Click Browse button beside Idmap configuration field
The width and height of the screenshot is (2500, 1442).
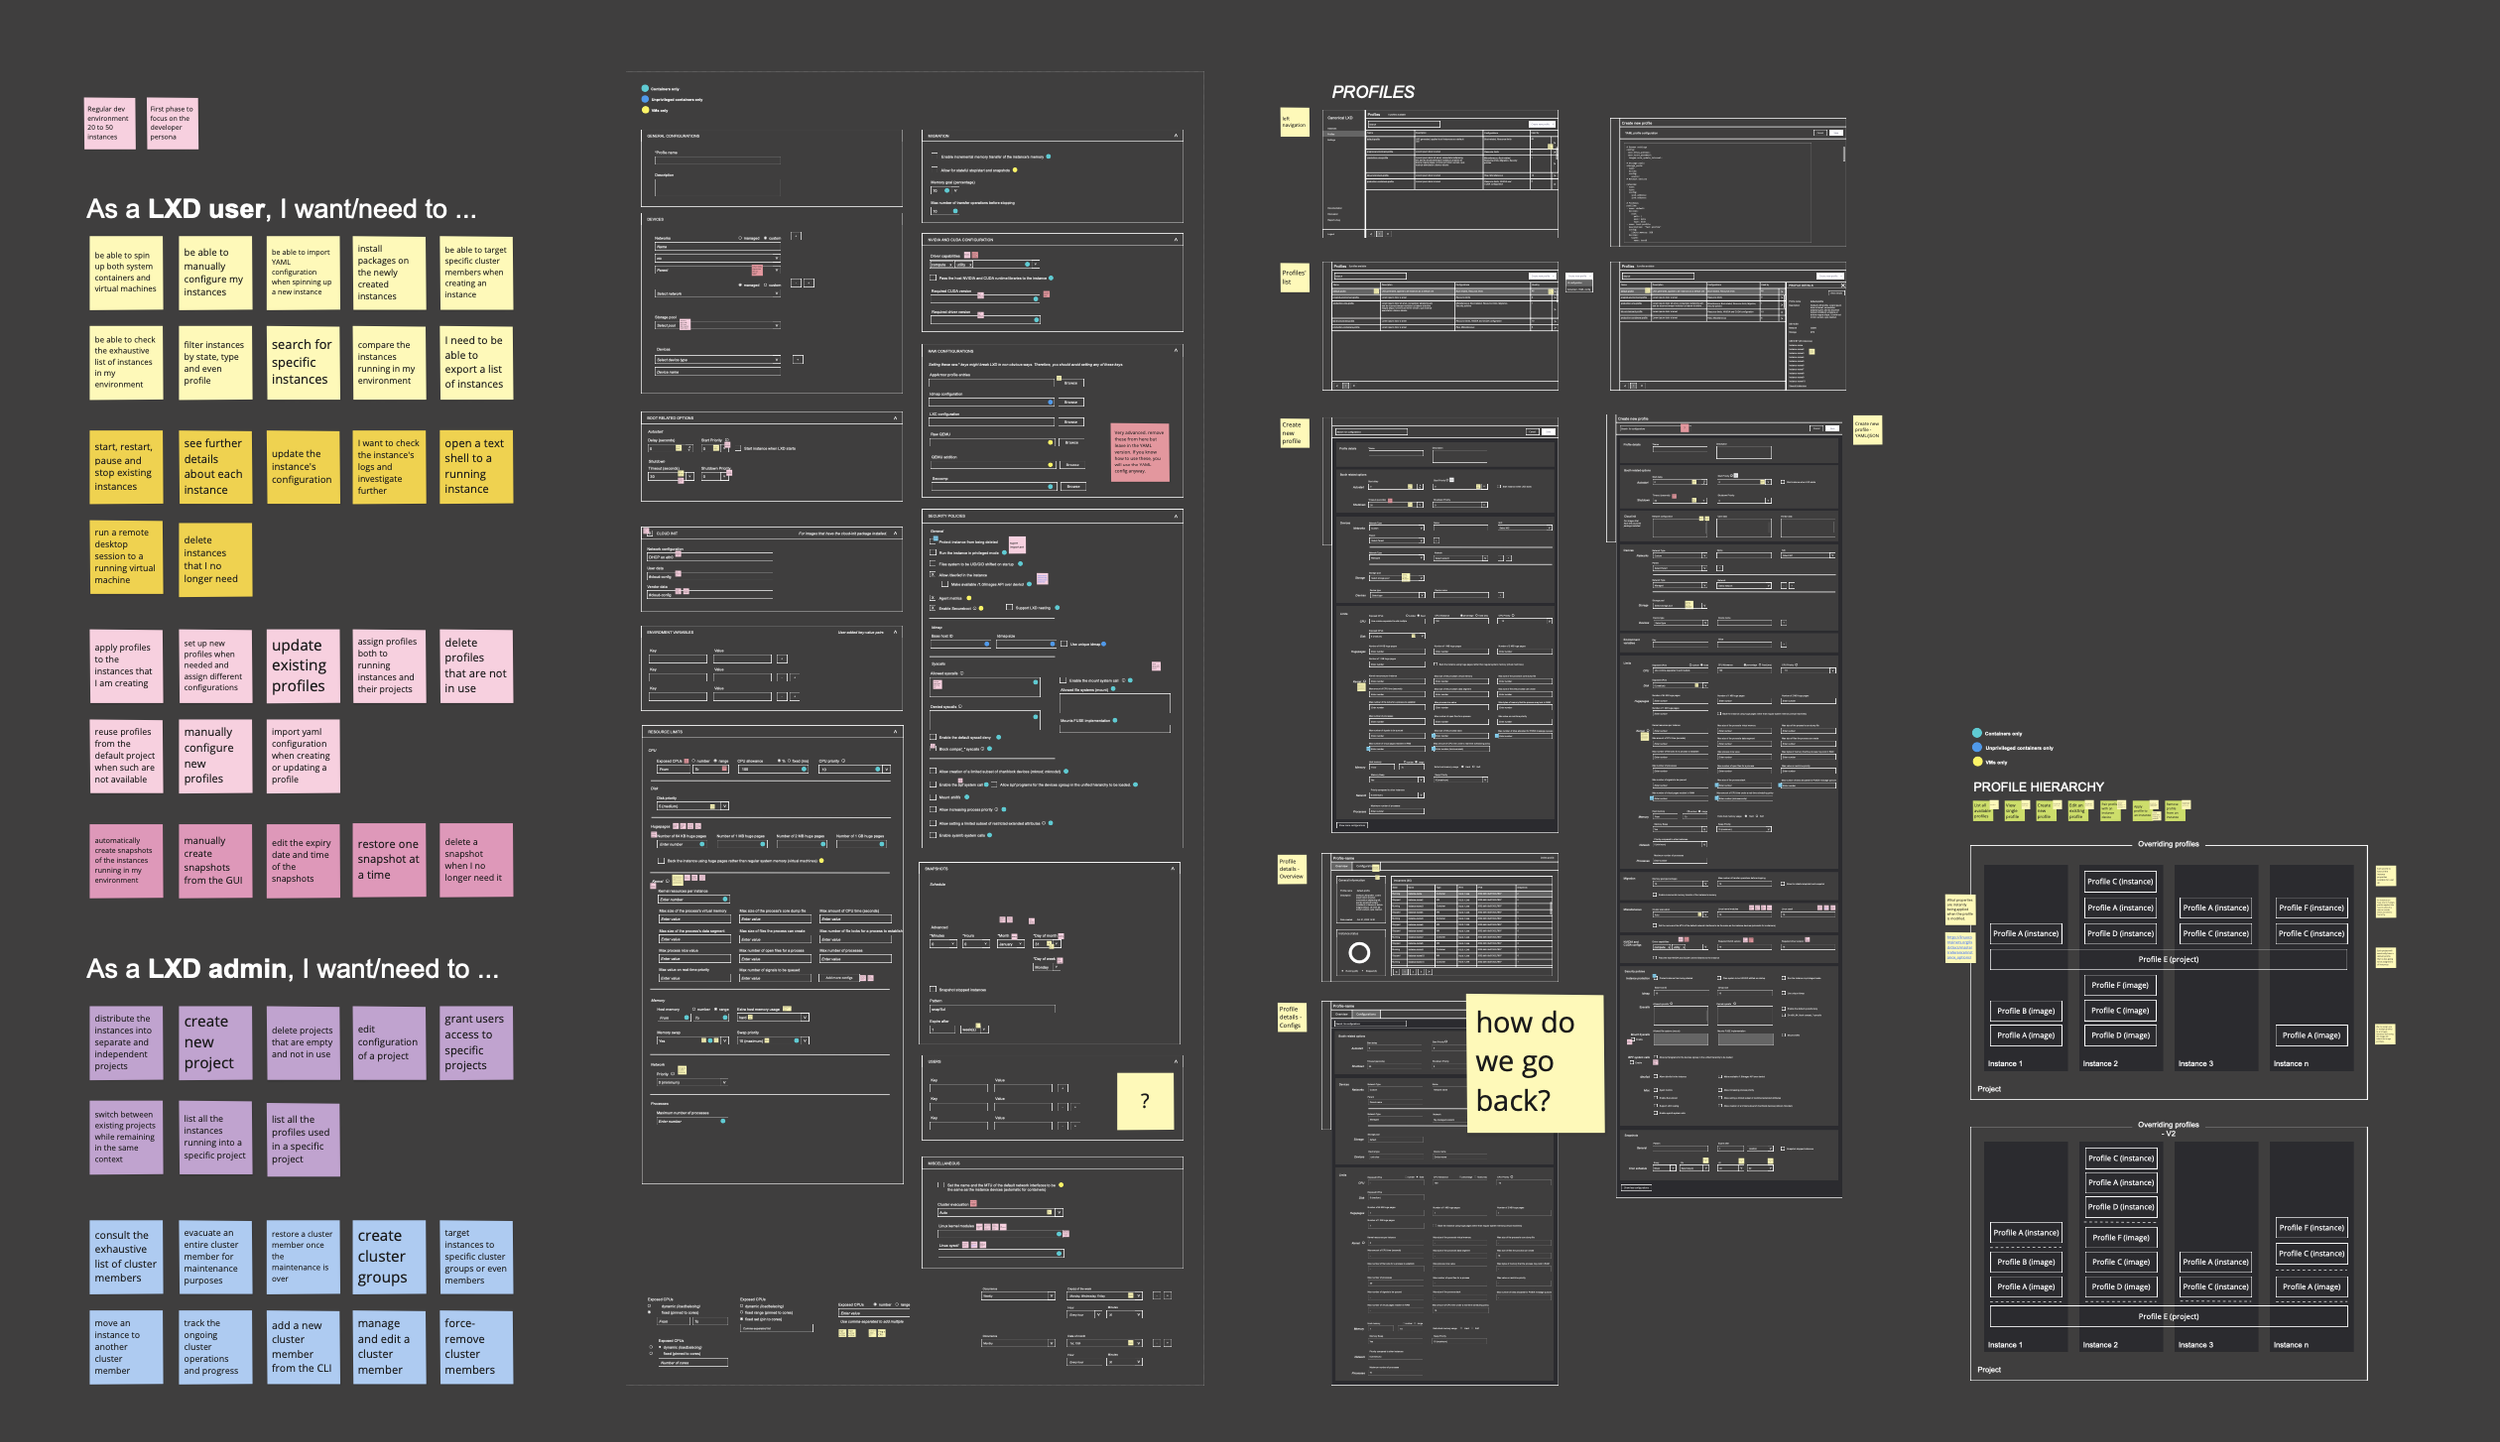[1071, 402]
